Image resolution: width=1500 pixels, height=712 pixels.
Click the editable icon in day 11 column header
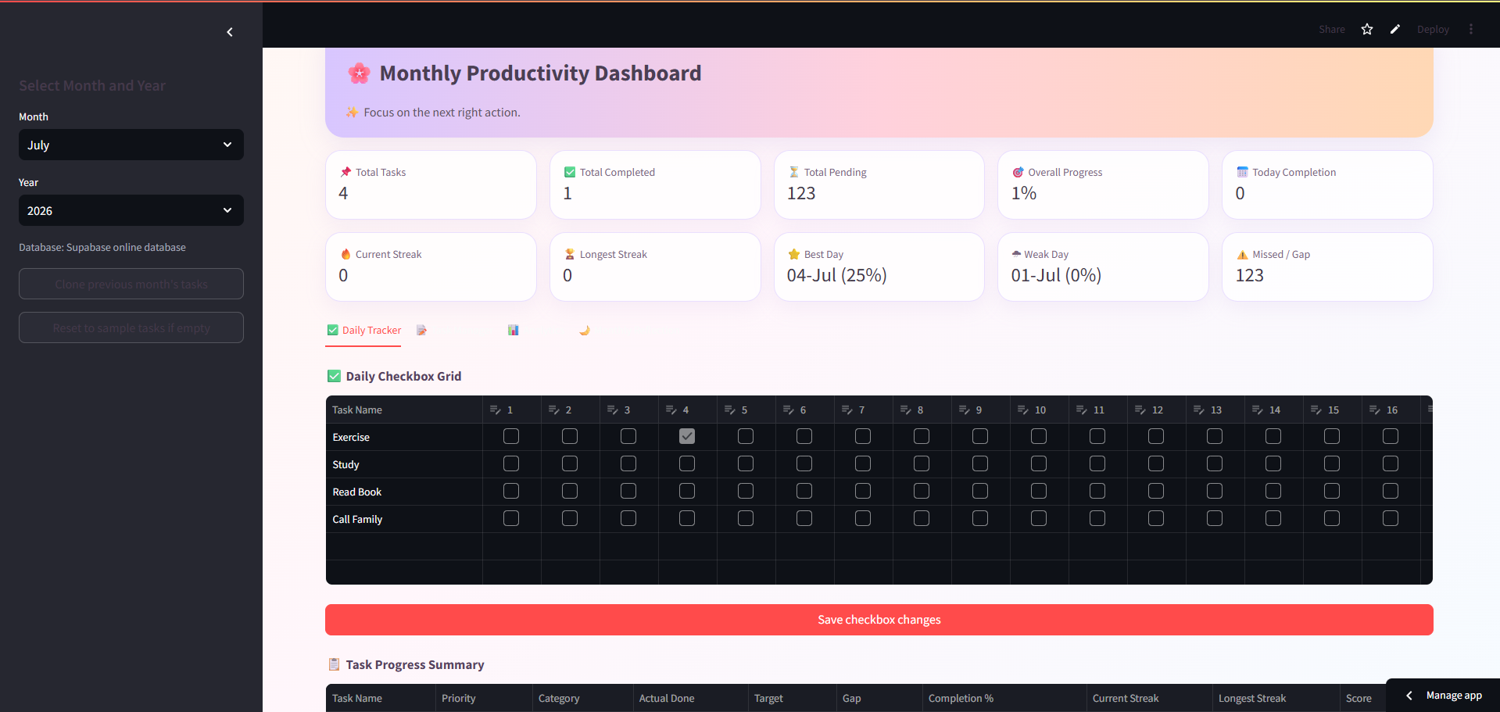[x=1082, y=410]
